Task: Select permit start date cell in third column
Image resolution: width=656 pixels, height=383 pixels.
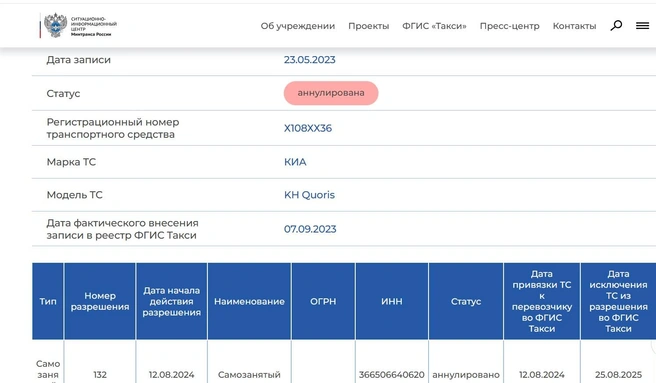Action: coord(172,375)
